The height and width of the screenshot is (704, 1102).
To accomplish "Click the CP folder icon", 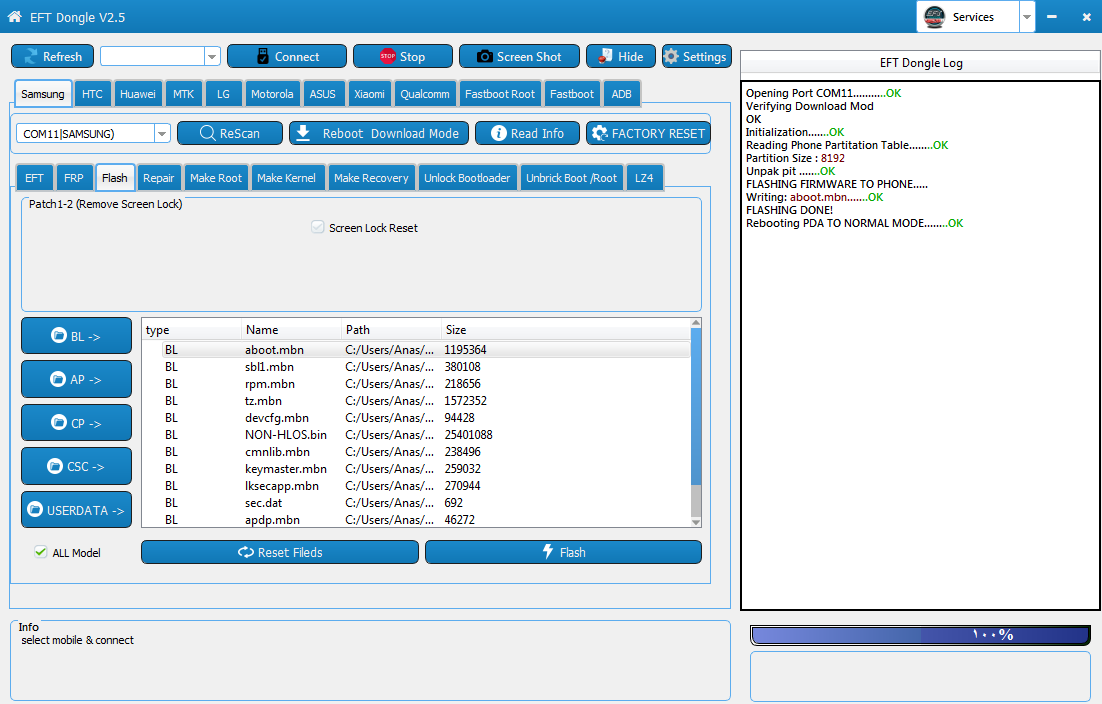I will click(x=59, y=422).
